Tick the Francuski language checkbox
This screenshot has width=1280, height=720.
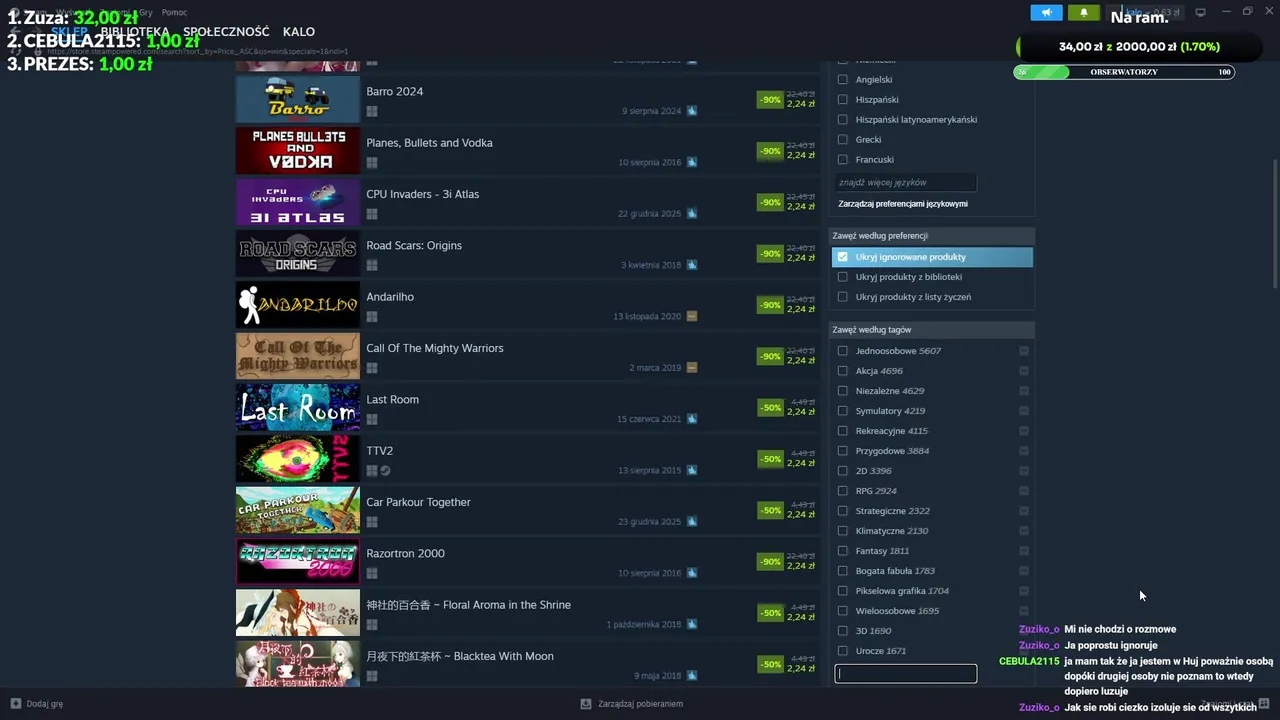pyautogui.click(x=843, y=160)
